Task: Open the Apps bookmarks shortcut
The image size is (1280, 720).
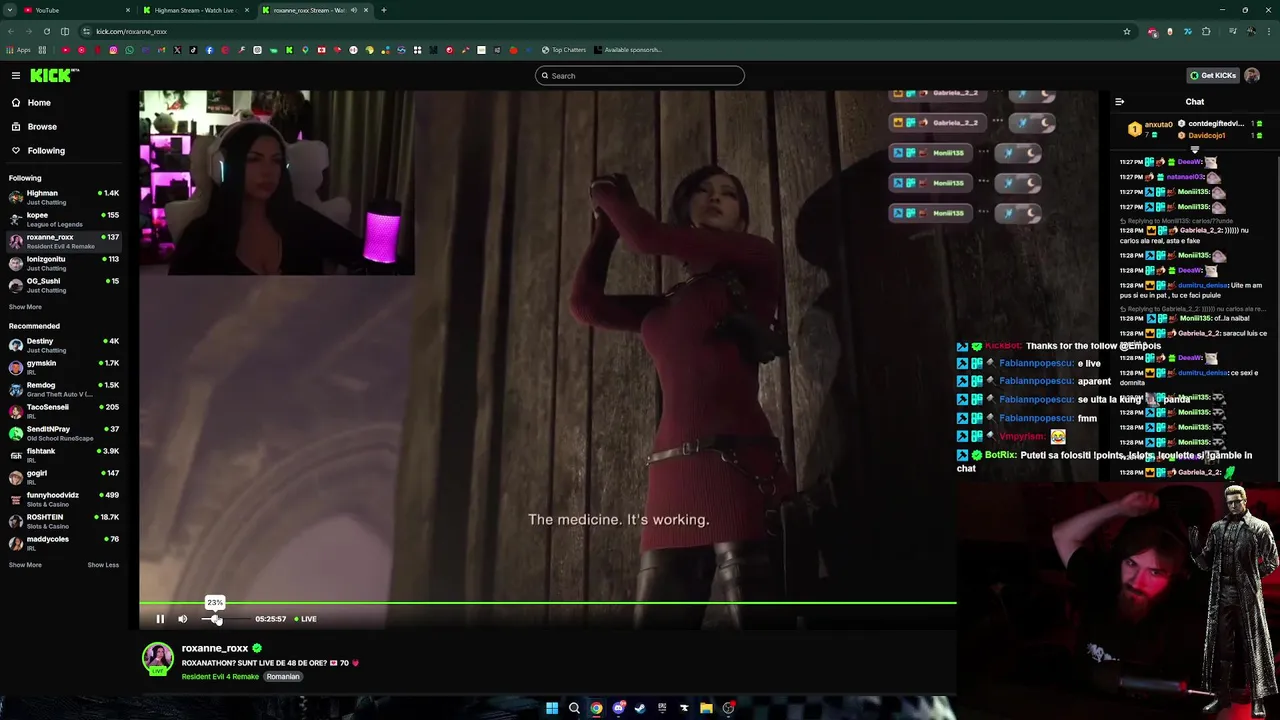Action: coord(18,50)
